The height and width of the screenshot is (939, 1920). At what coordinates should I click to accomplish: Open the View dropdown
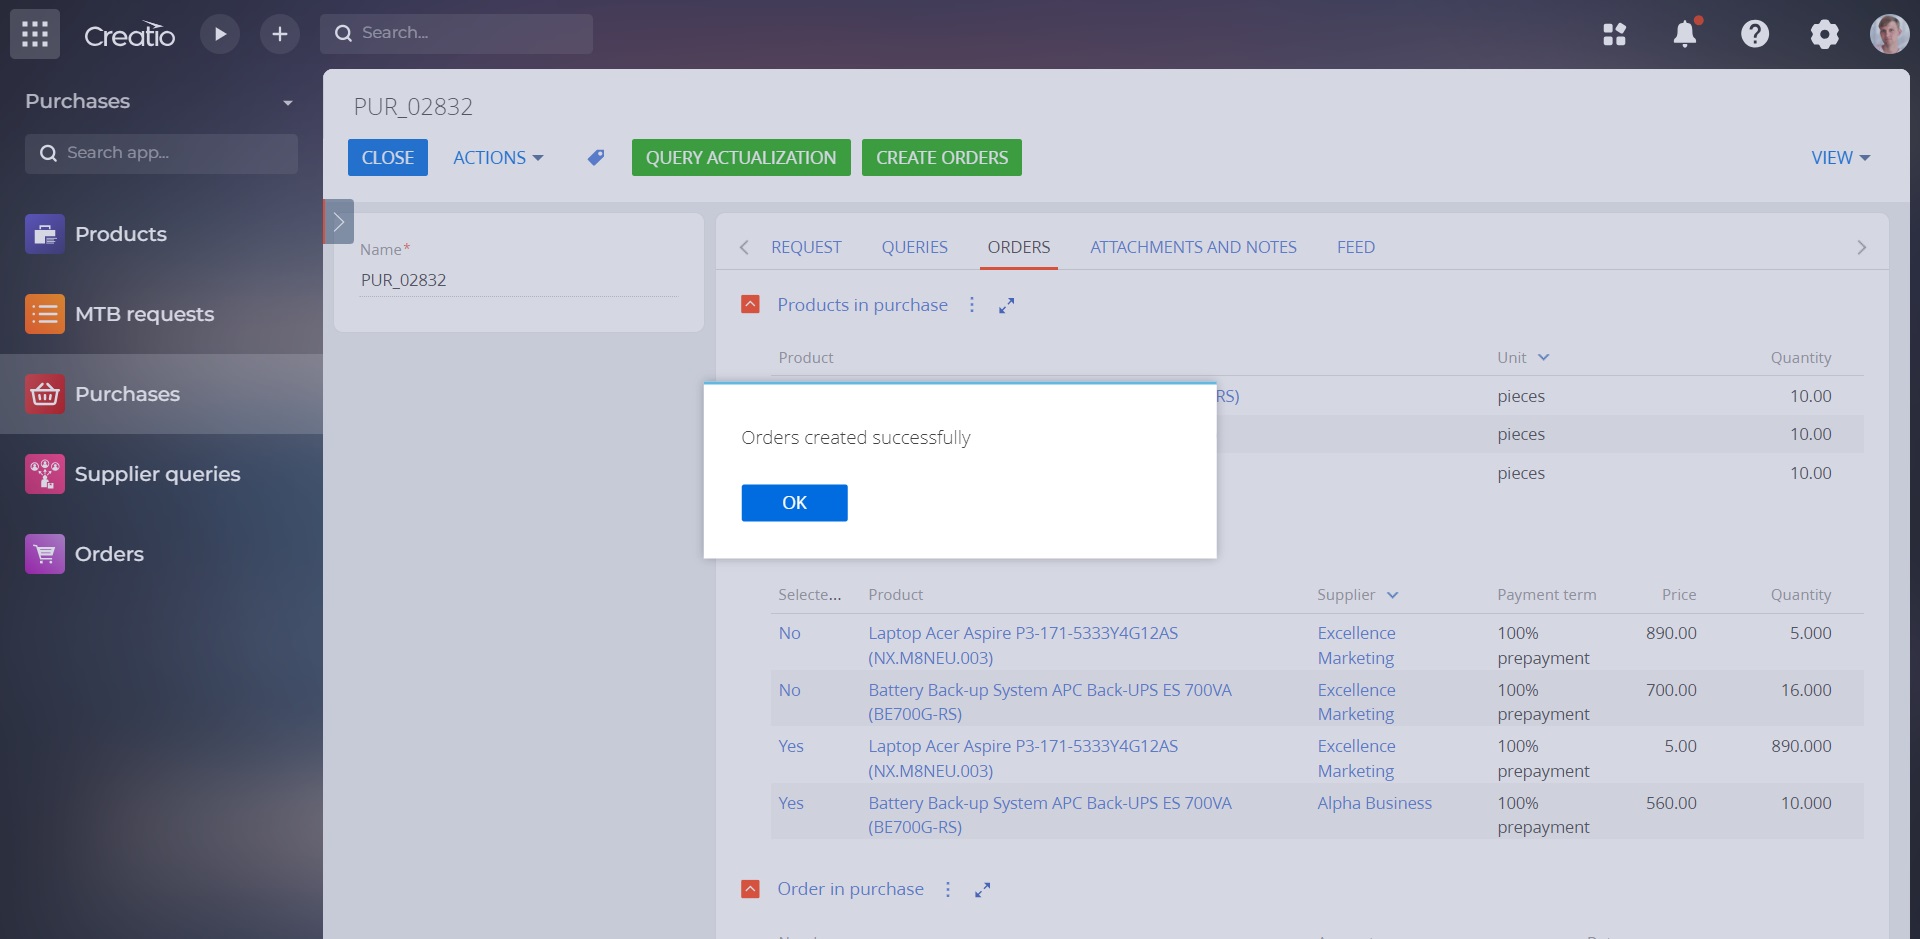(1839, 157)
